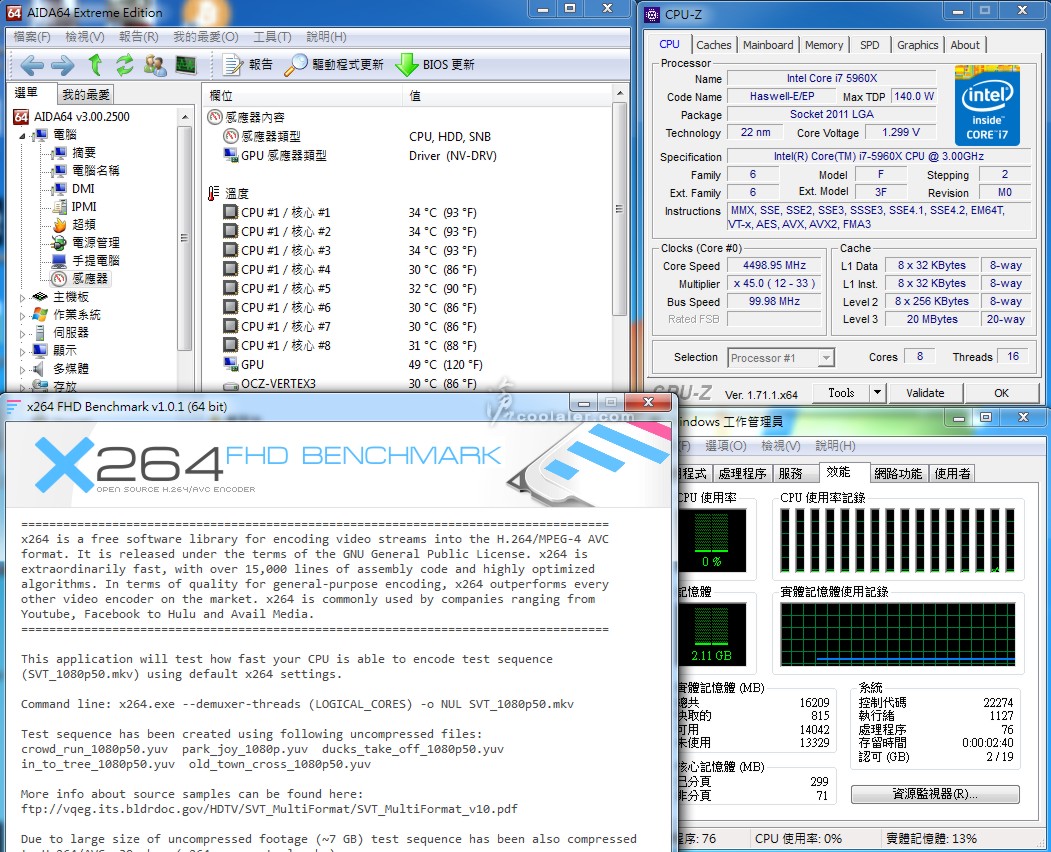Open 超頻 overclock page in the tree

(75, 225)
